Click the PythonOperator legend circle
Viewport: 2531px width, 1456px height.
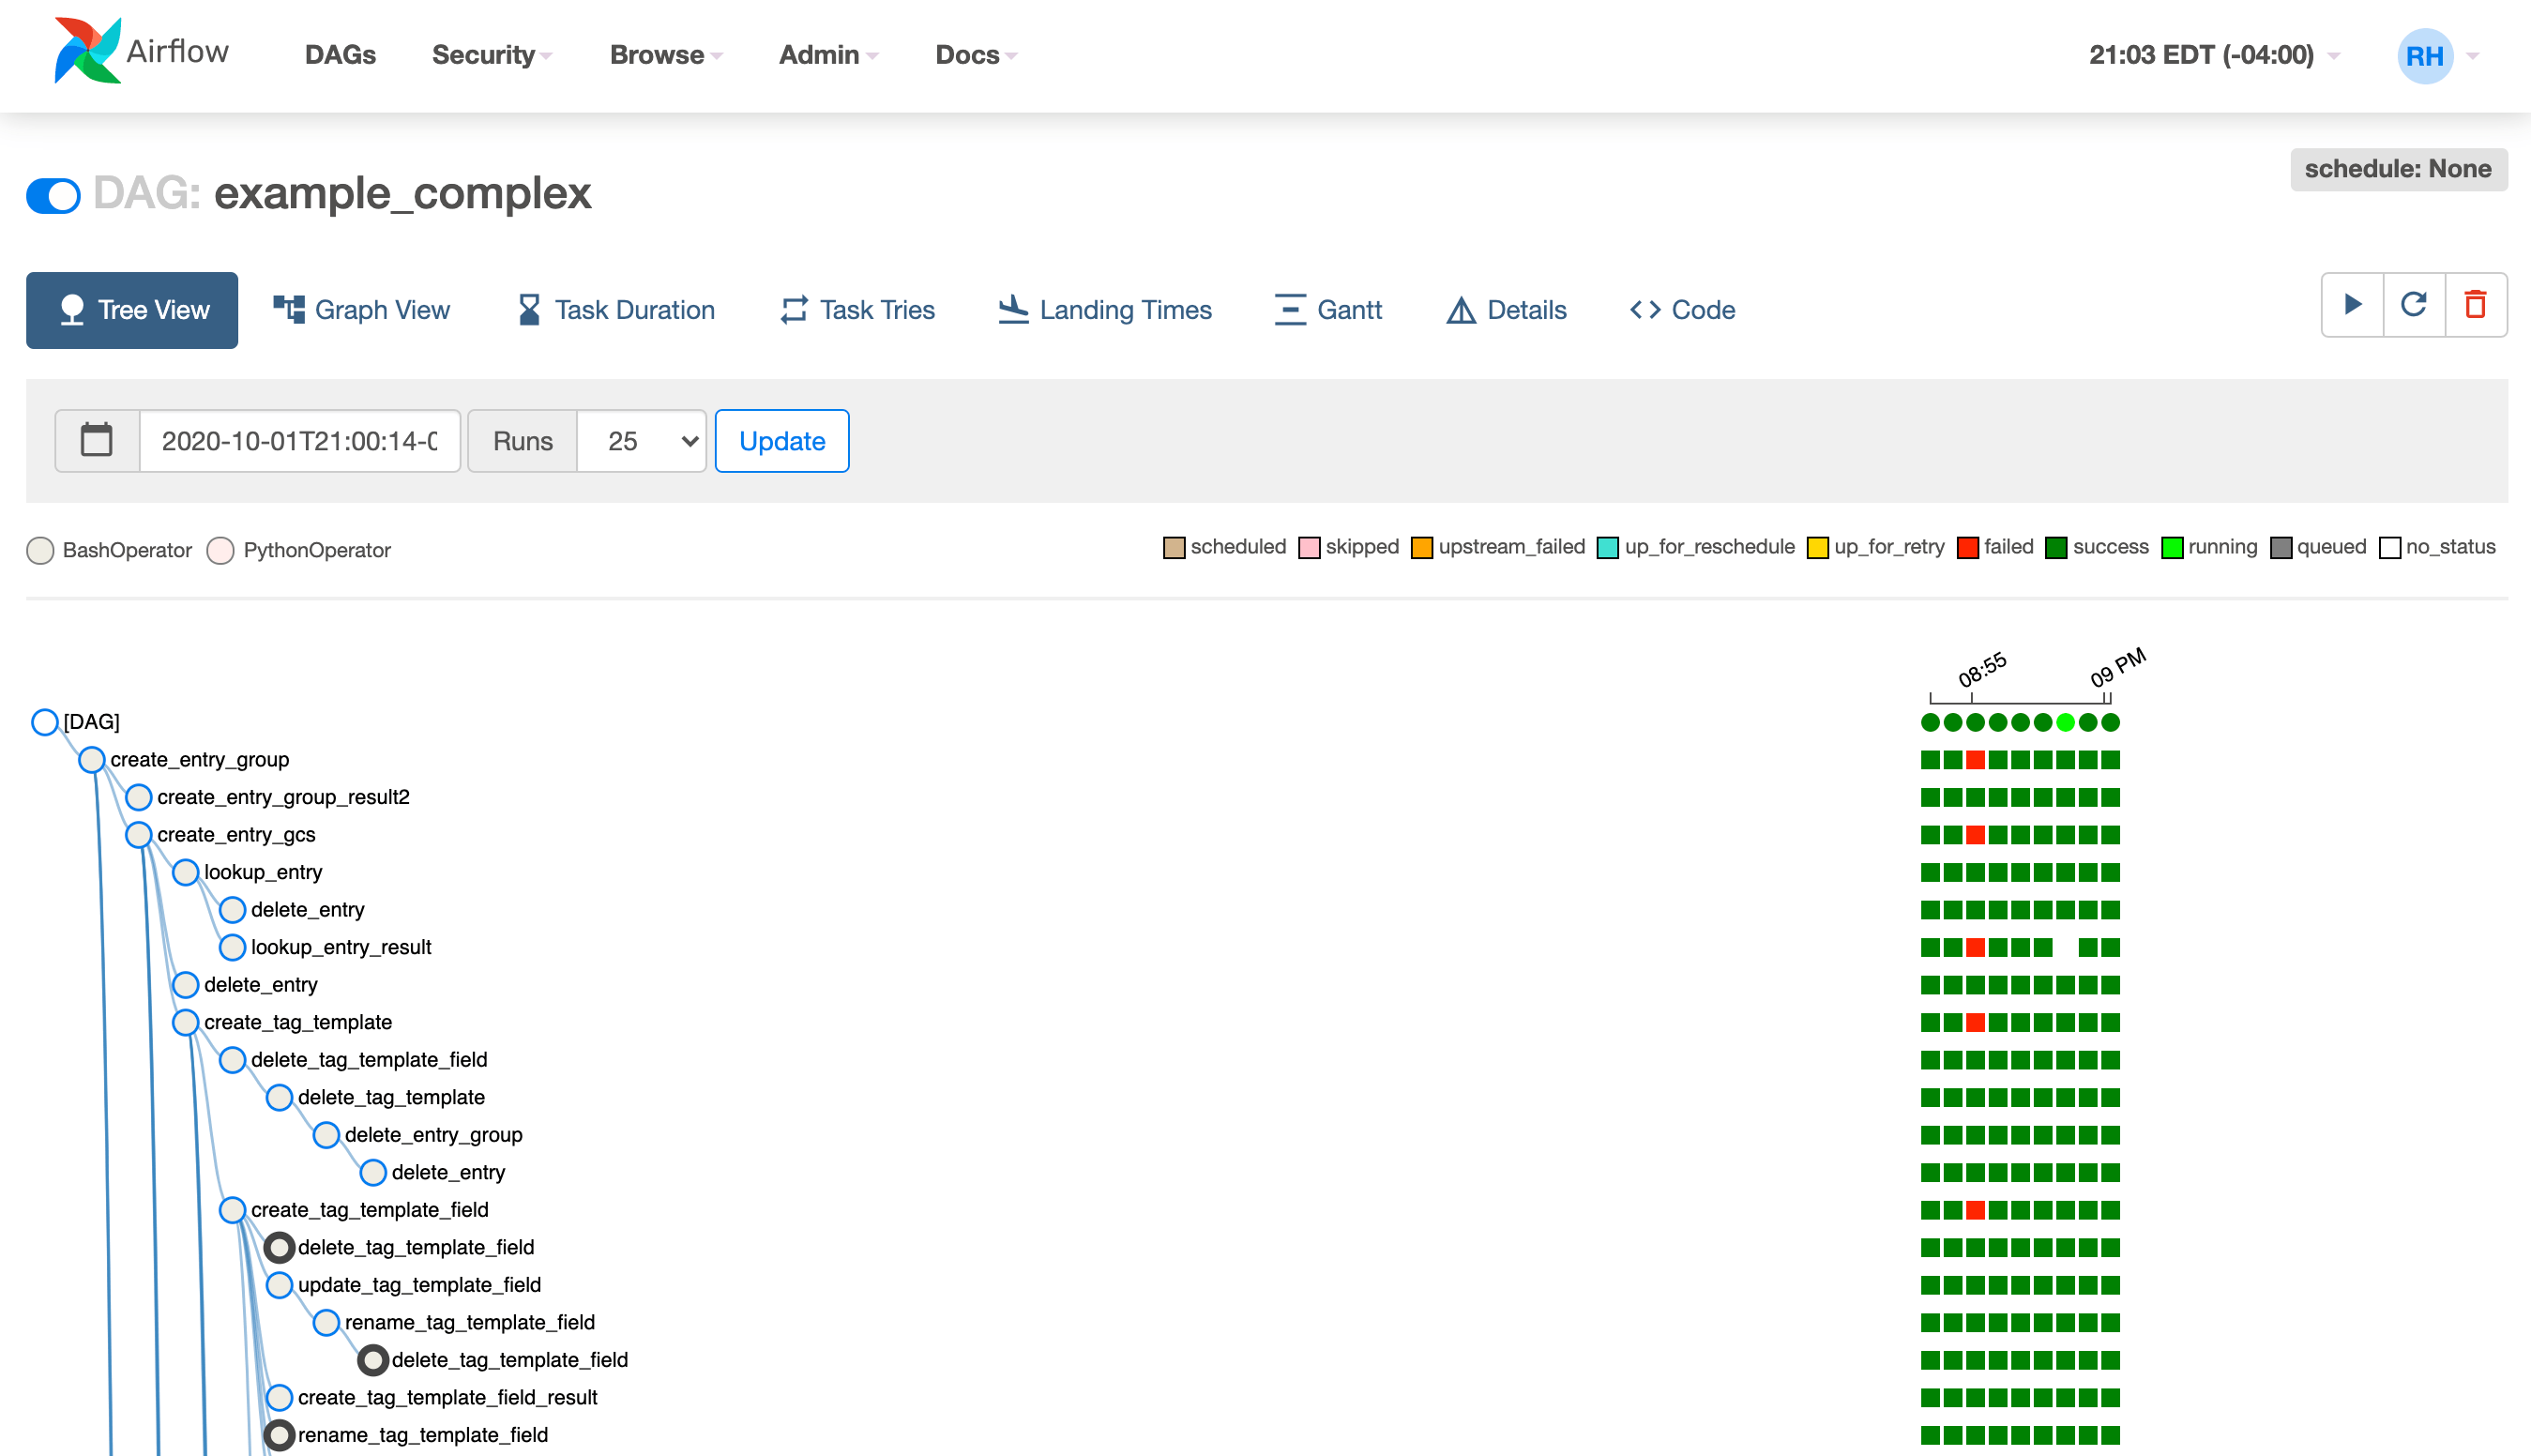coord(220,550)
